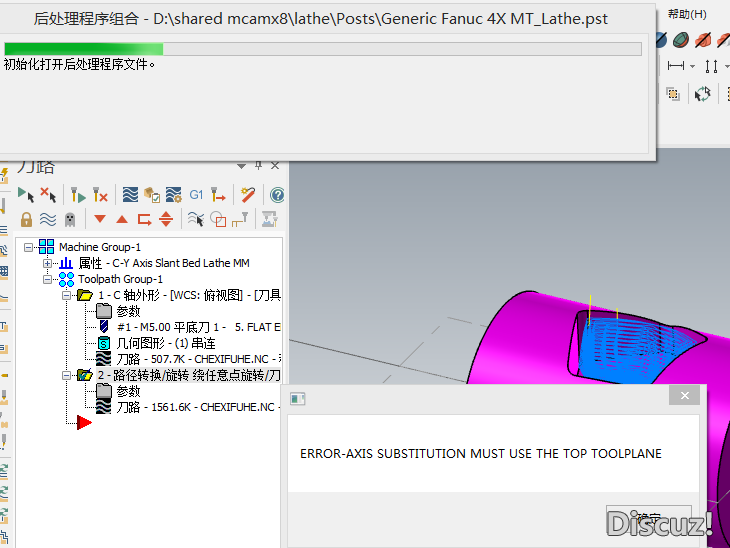This screenshot has height=548, width=730.
Task: Collapse Toolpath Group-1 node
Action: 47,279
